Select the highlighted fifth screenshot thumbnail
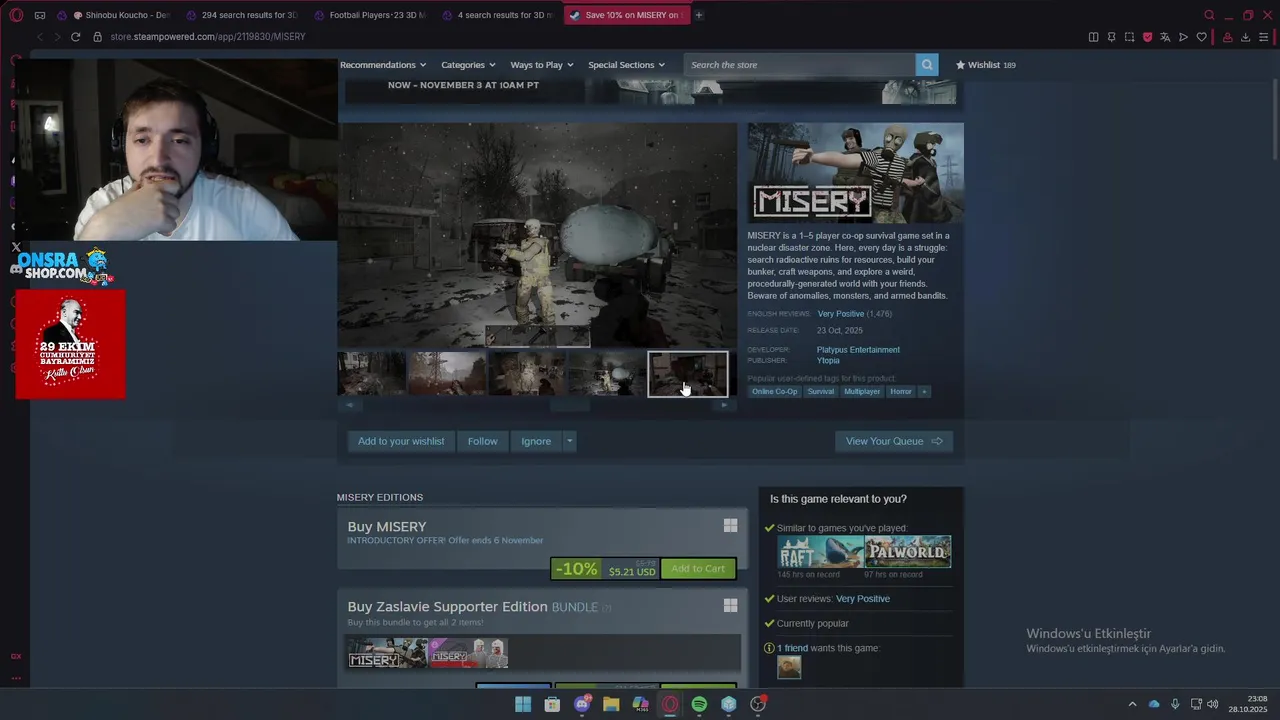Screen dimensions: 1280x720 pos(688,374)
